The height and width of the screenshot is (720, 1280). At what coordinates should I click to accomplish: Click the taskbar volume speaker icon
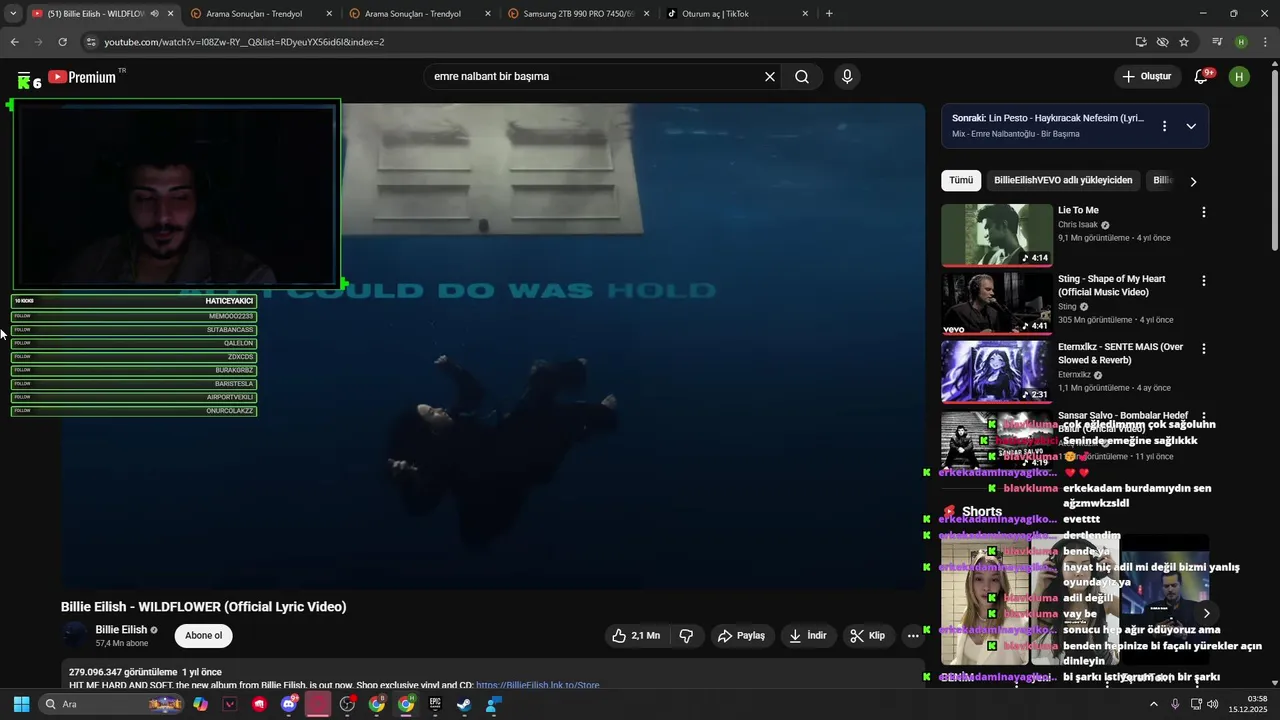click(1213, 704)
